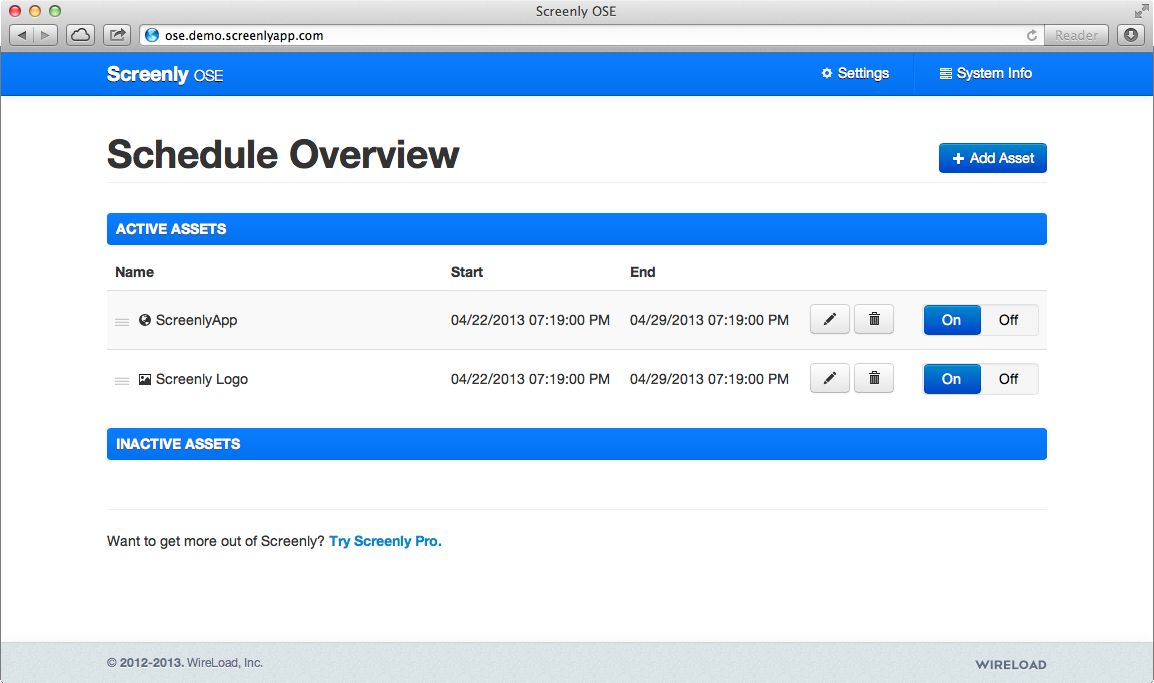Click the Screenly Logo start date 04/22/2013
The height and width of the screenshot is (683, 1154).
click(530, 379)
